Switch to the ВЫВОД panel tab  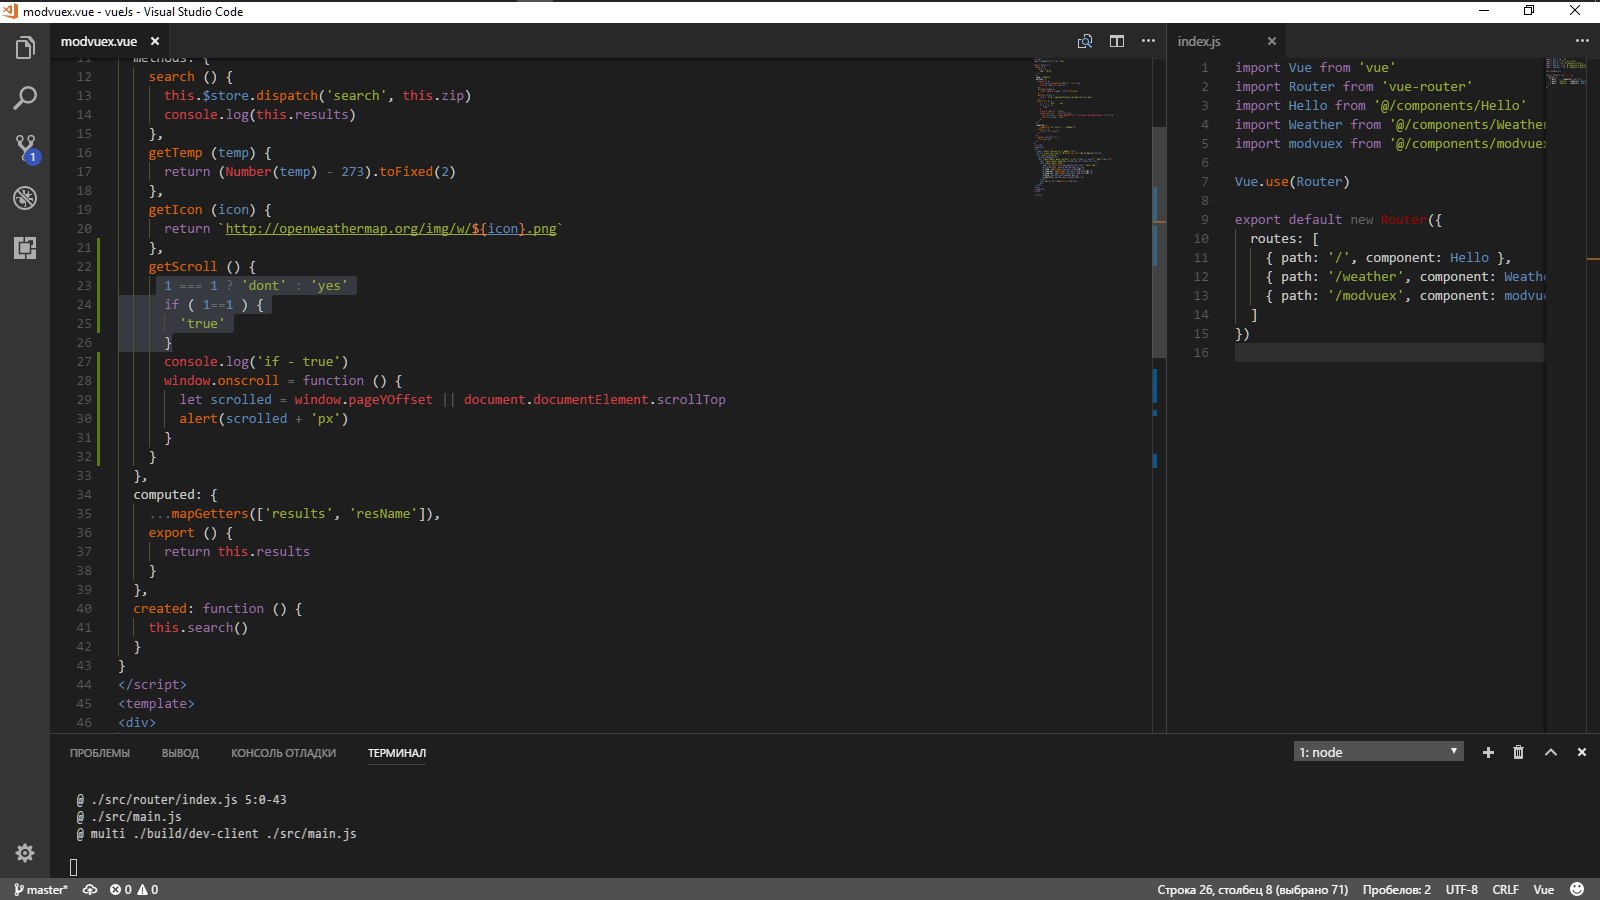(180, 753)
